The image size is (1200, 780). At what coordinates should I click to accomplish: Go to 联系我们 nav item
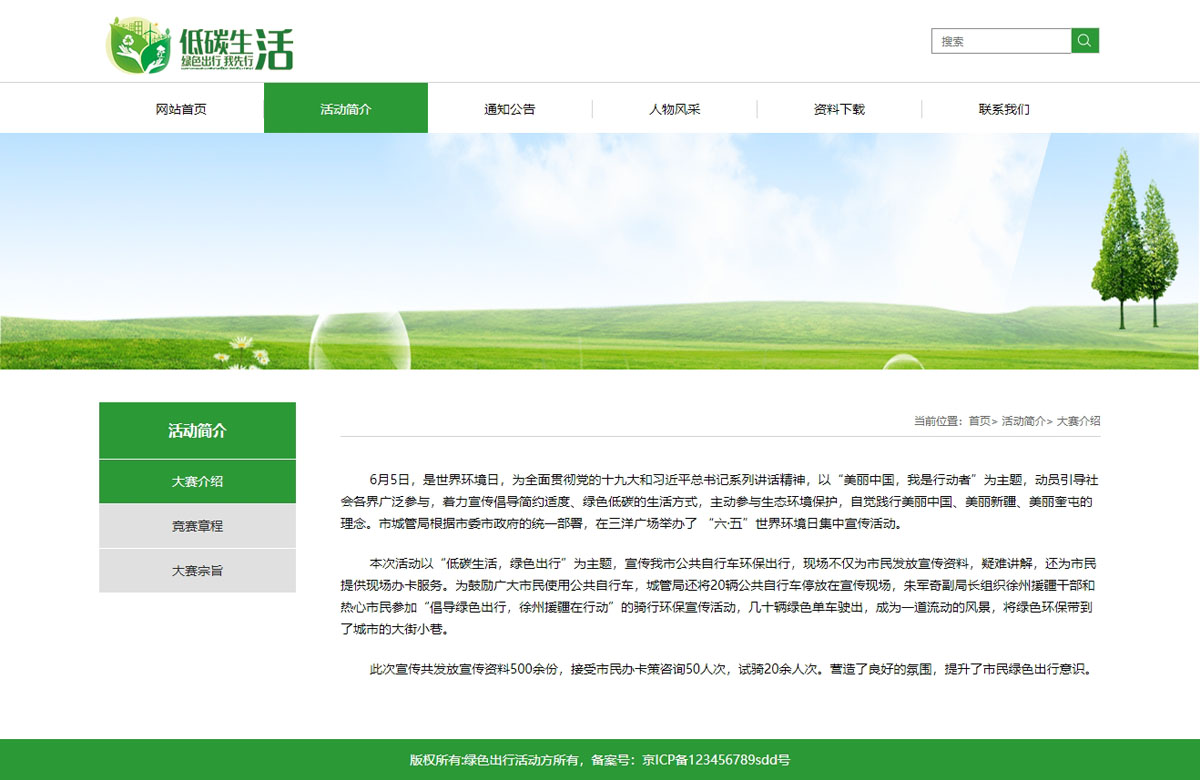[1004, 109]
